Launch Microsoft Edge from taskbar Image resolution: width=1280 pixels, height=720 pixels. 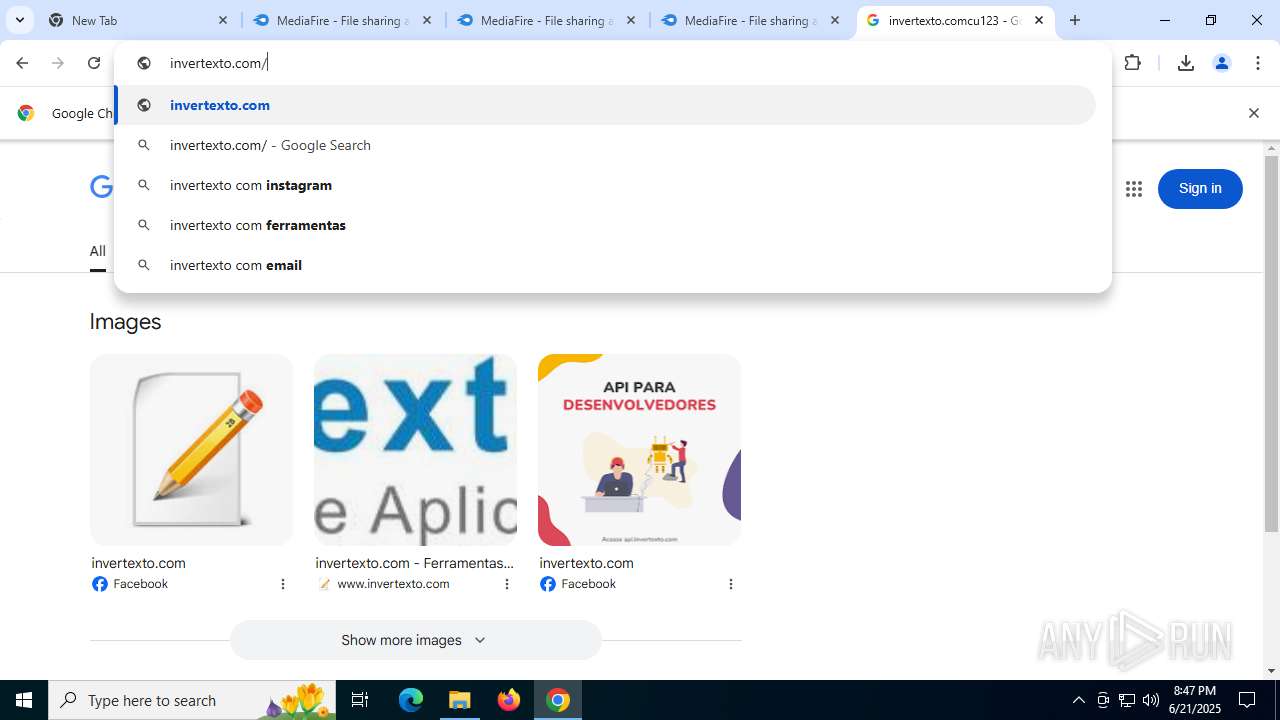point(411,700)
